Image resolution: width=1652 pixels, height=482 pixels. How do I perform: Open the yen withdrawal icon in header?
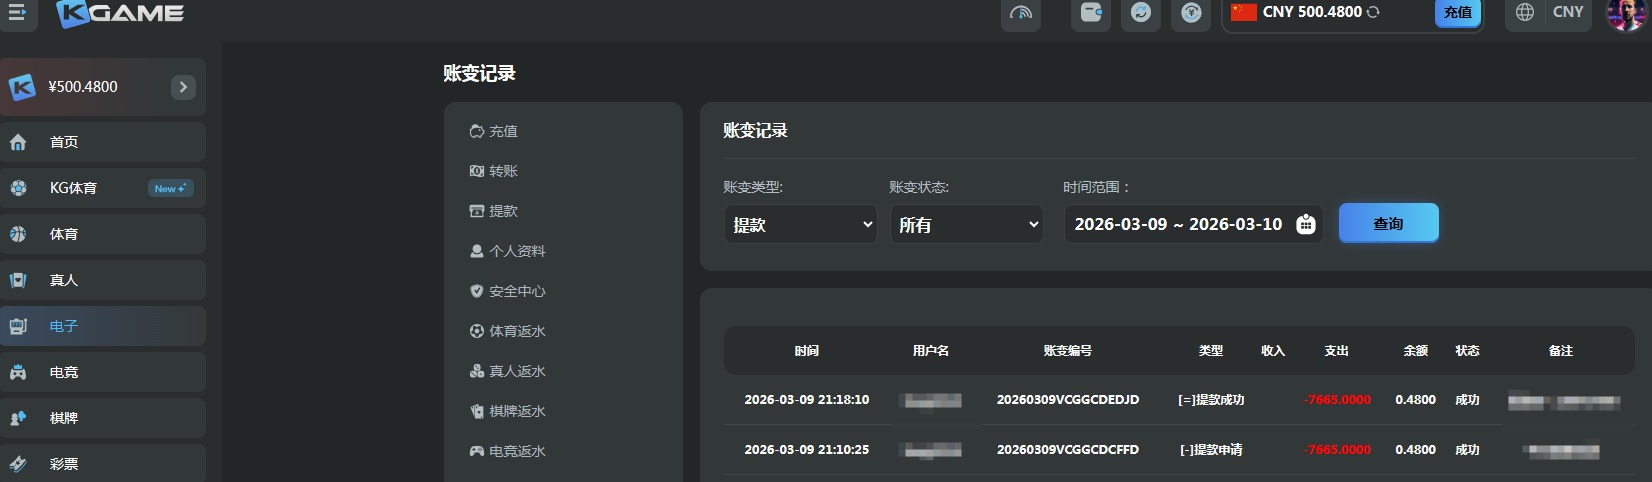tap(1191, 13)
